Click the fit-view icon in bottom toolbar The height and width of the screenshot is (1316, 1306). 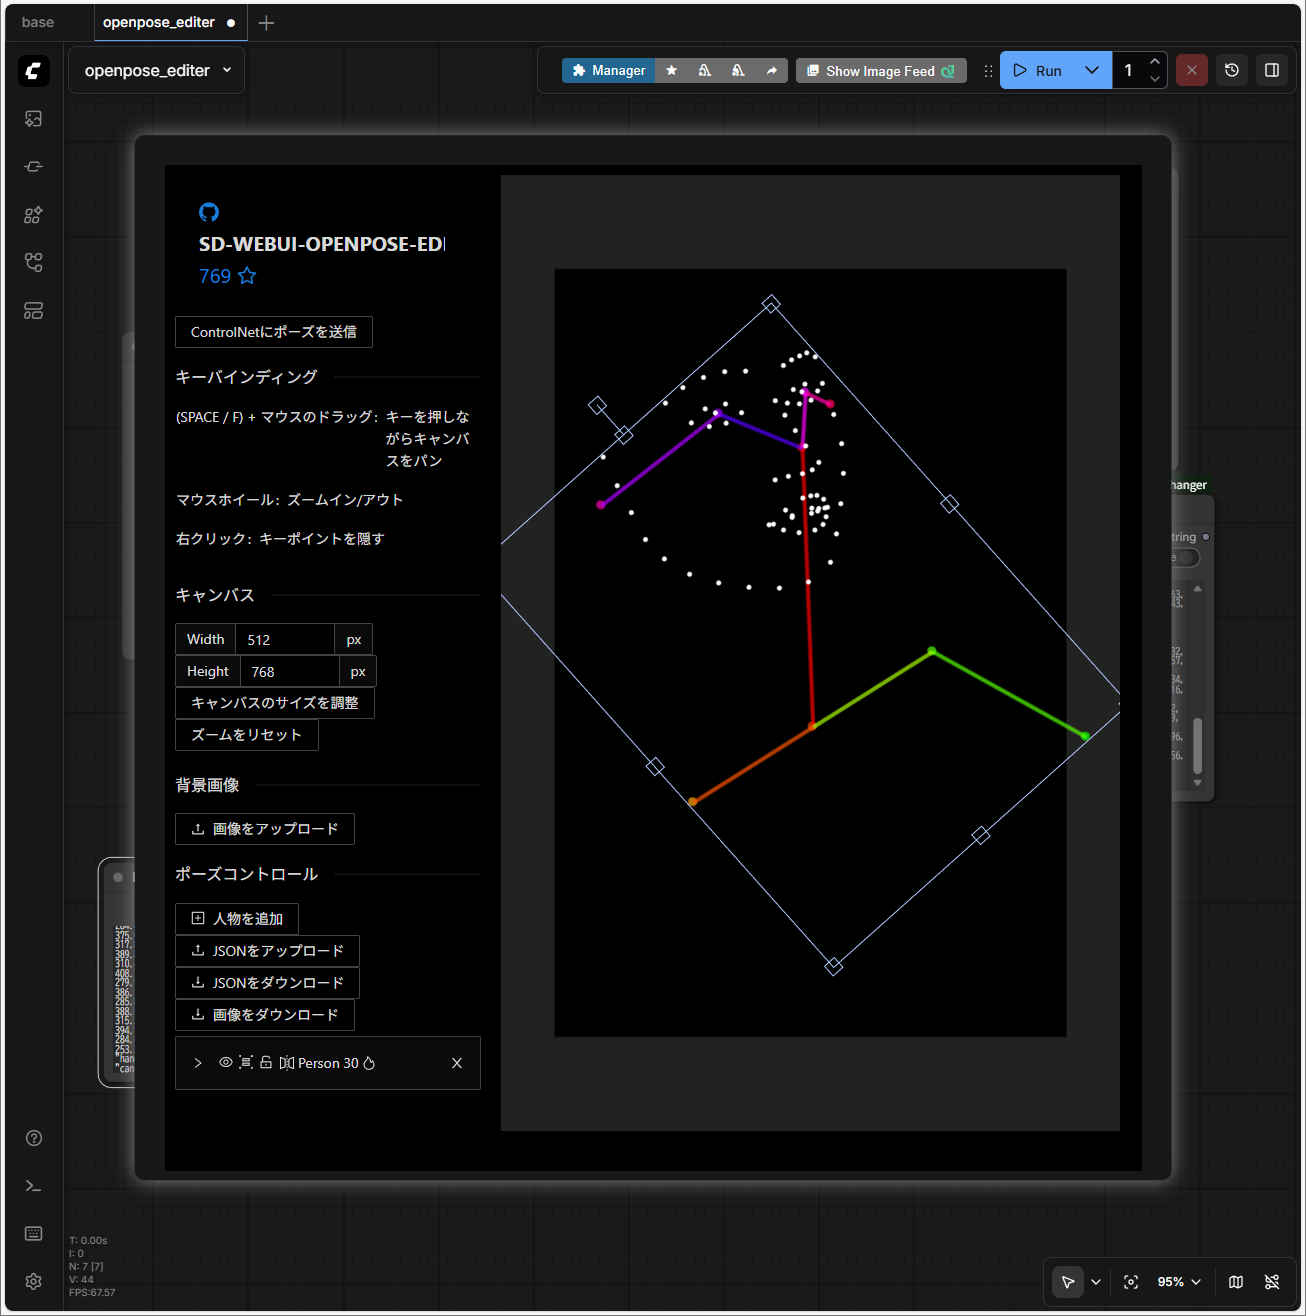pos(1131,1282)
